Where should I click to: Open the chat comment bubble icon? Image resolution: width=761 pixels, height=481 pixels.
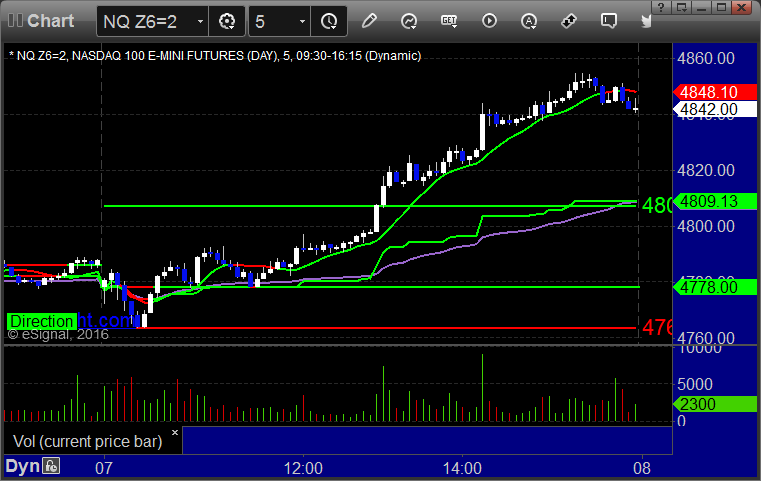609,21
